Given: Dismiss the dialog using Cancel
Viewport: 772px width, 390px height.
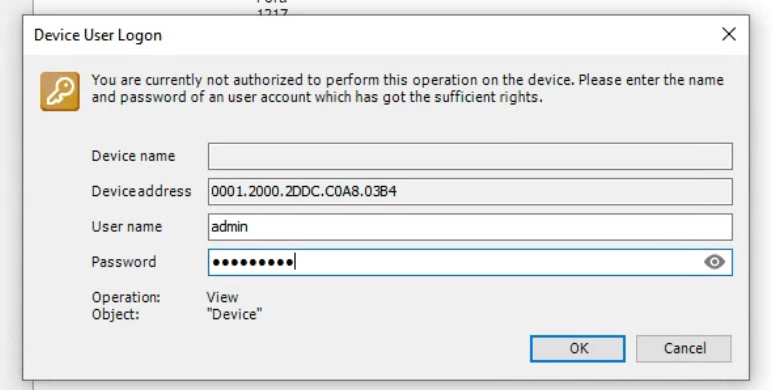Looking at the screenshot, I should click(x=684, y=349).
